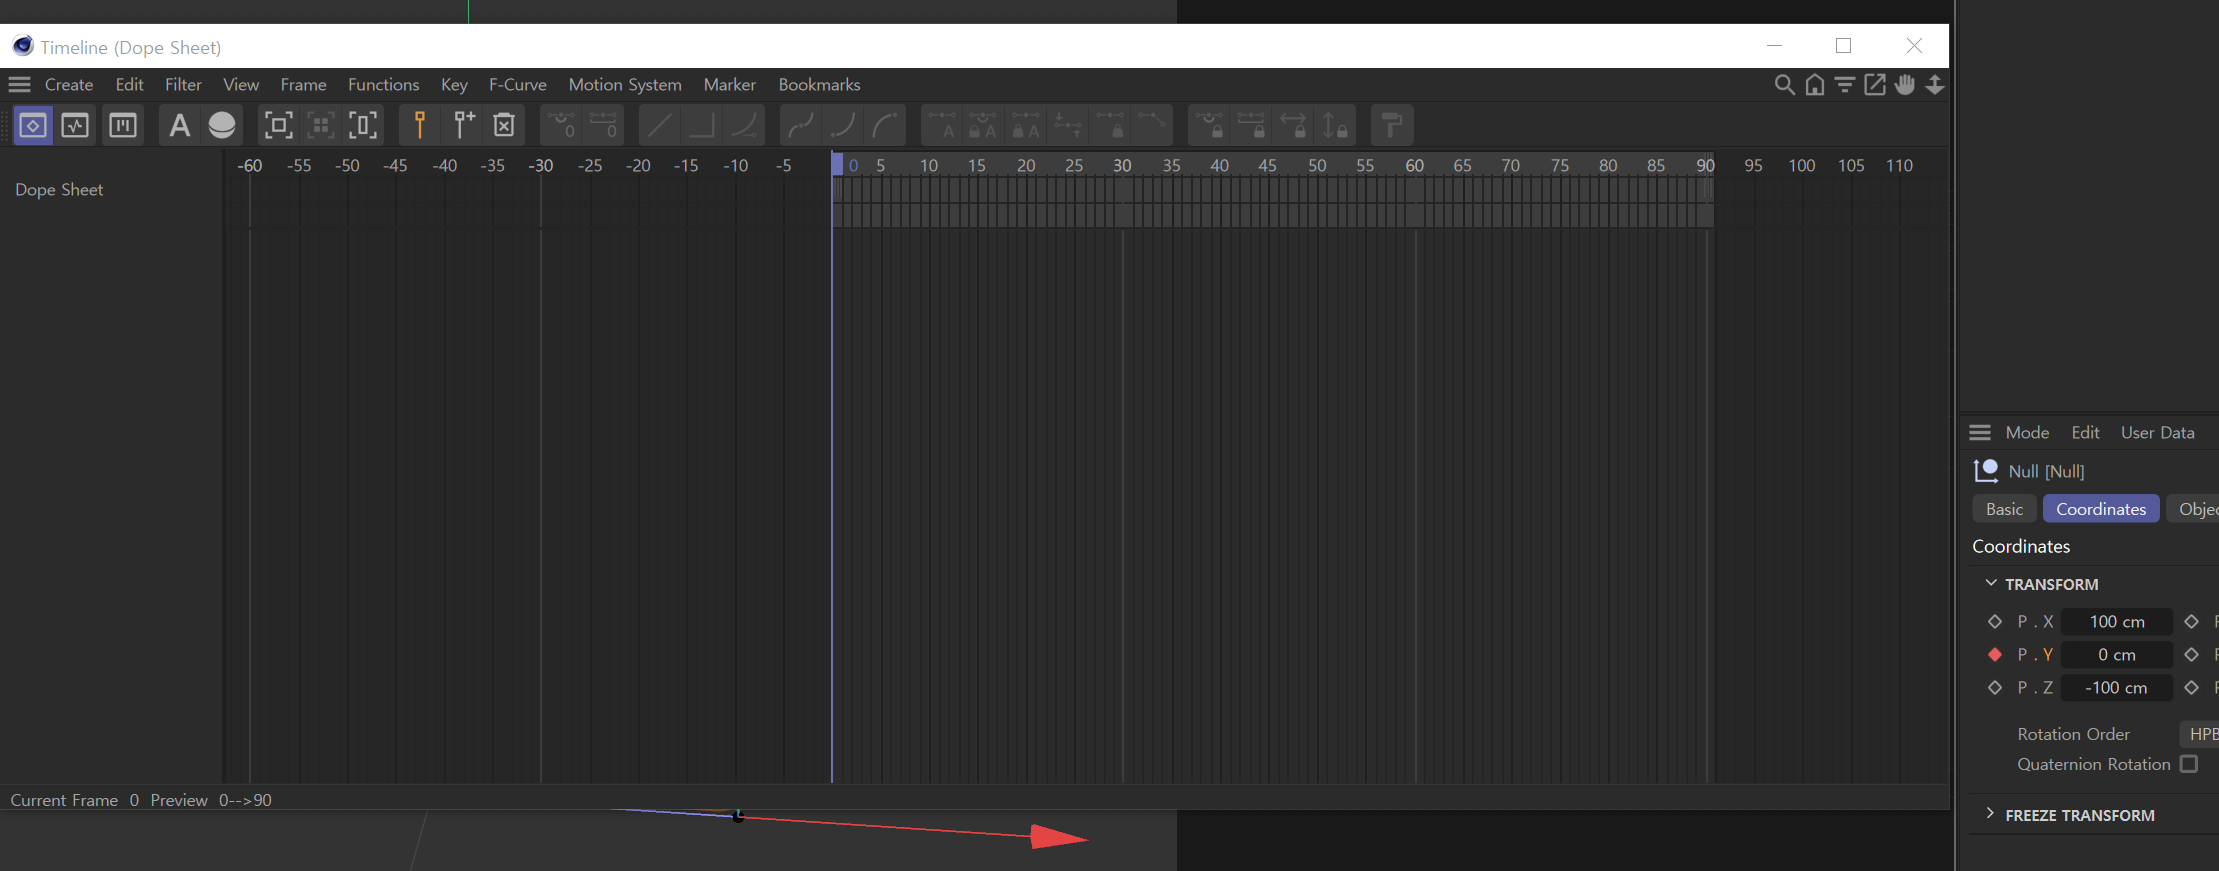The image size is (2219, 871).
Task: Click Frame All icon
Action: 278,126
